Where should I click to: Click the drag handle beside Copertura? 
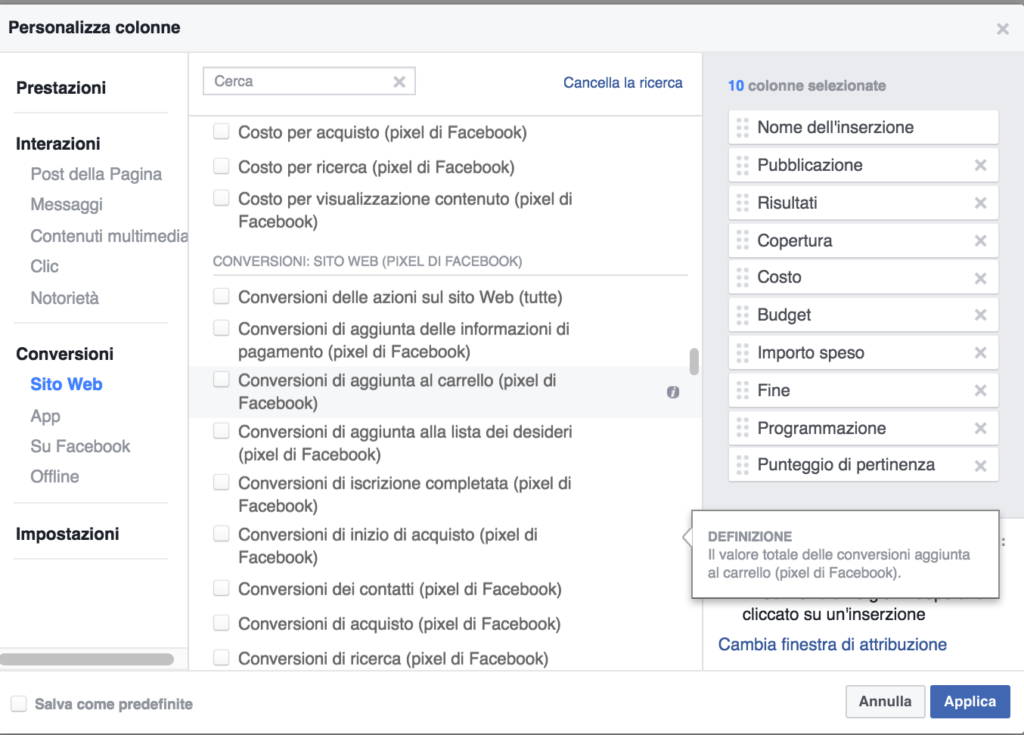742,241
